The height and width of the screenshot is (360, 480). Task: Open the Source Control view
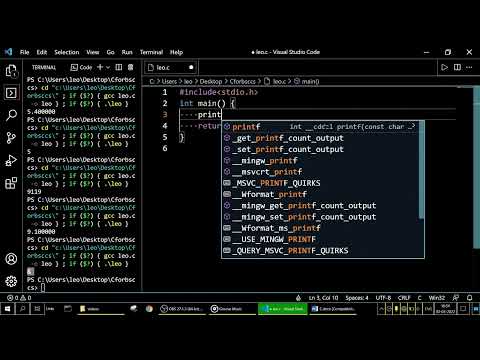pos(11,138)
